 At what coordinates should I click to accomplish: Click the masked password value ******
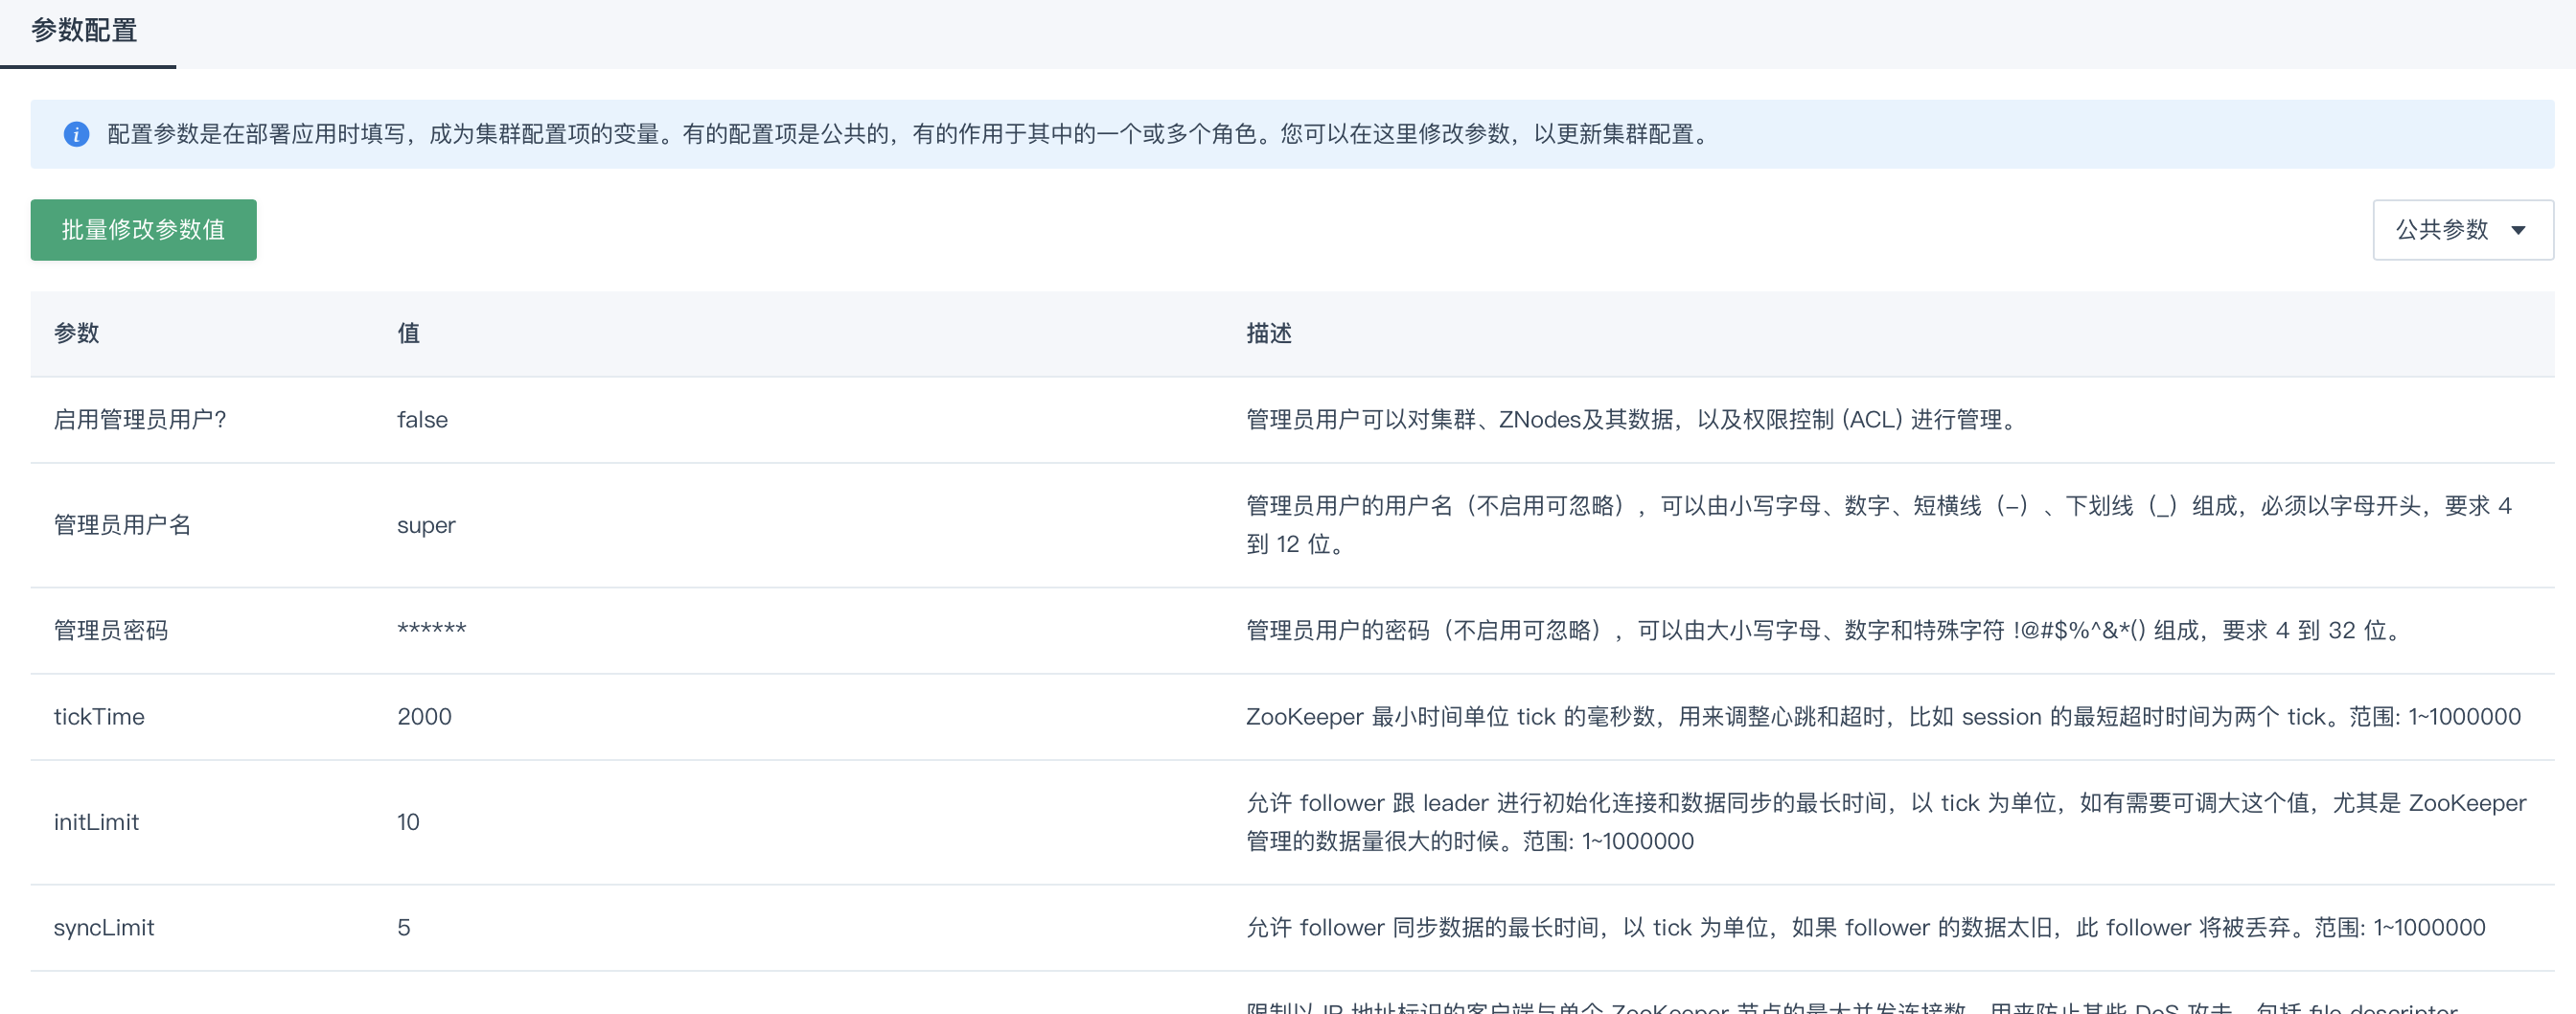[x=432, y=629]
